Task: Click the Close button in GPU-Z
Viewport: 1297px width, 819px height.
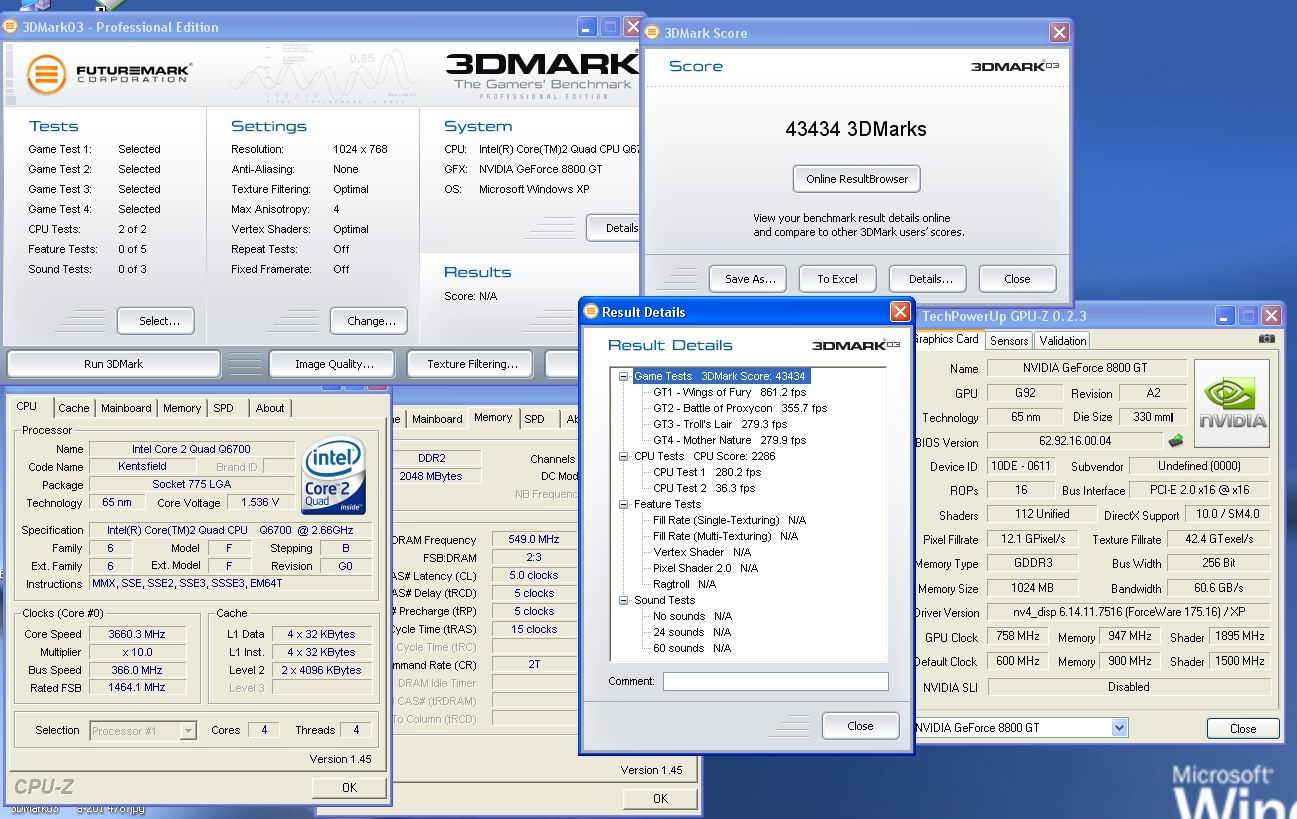Action: click(1243, 728)
